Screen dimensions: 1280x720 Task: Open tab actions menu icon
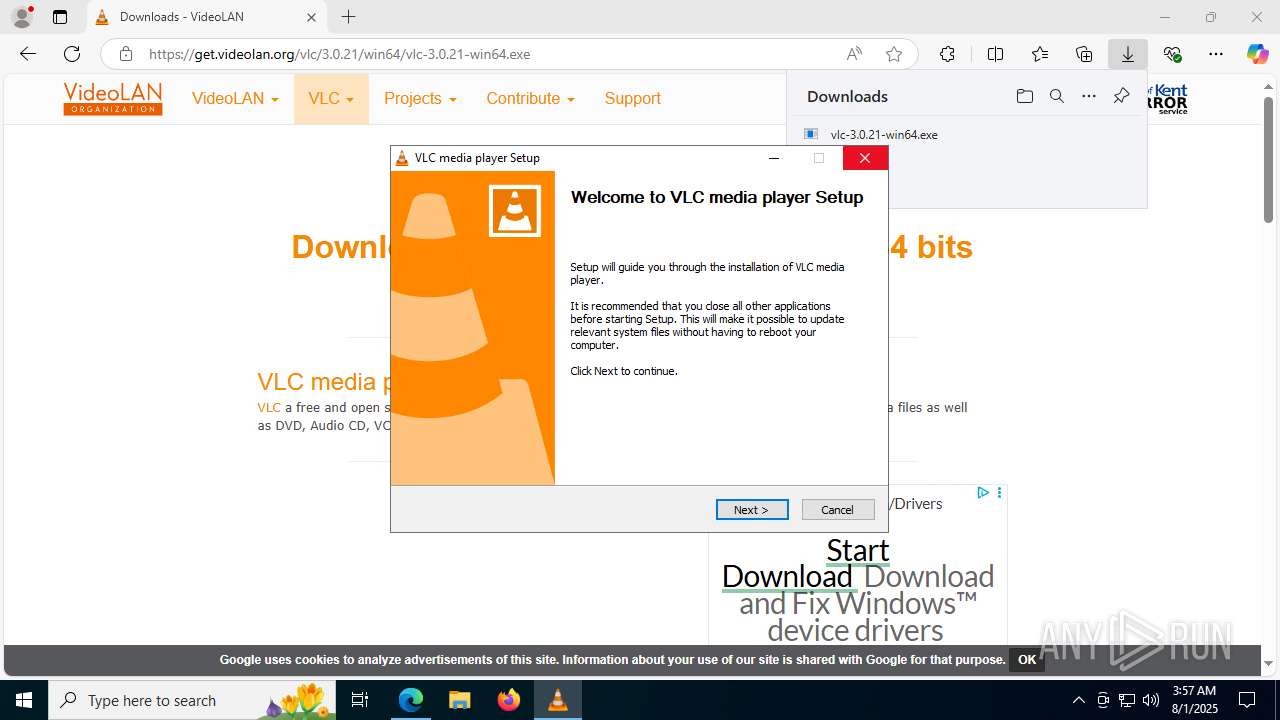60,17
